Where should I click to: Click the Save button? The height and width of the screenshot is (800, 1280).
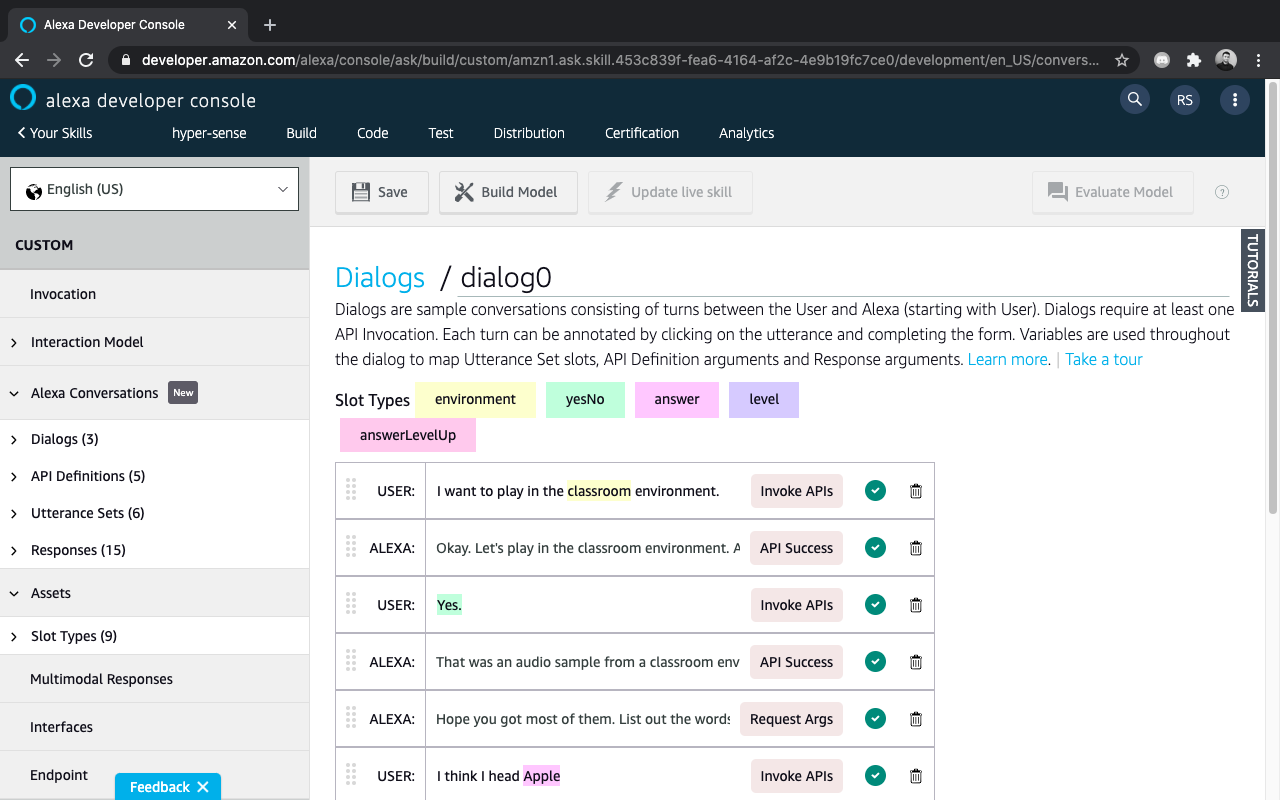click(382, 192)
